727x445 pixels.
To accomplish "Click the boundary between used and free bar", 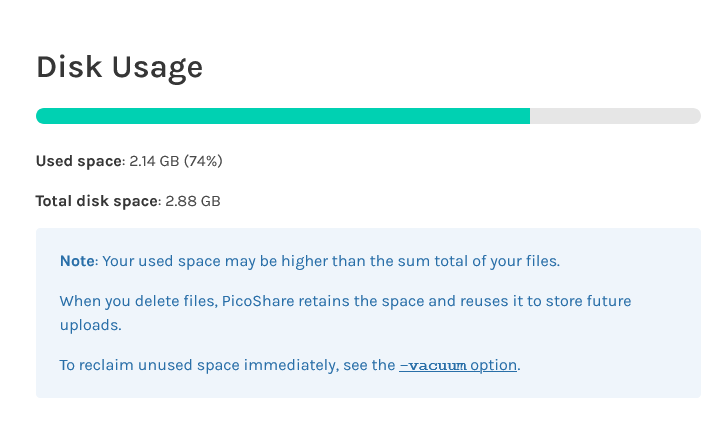I will [x=530, y=116].
